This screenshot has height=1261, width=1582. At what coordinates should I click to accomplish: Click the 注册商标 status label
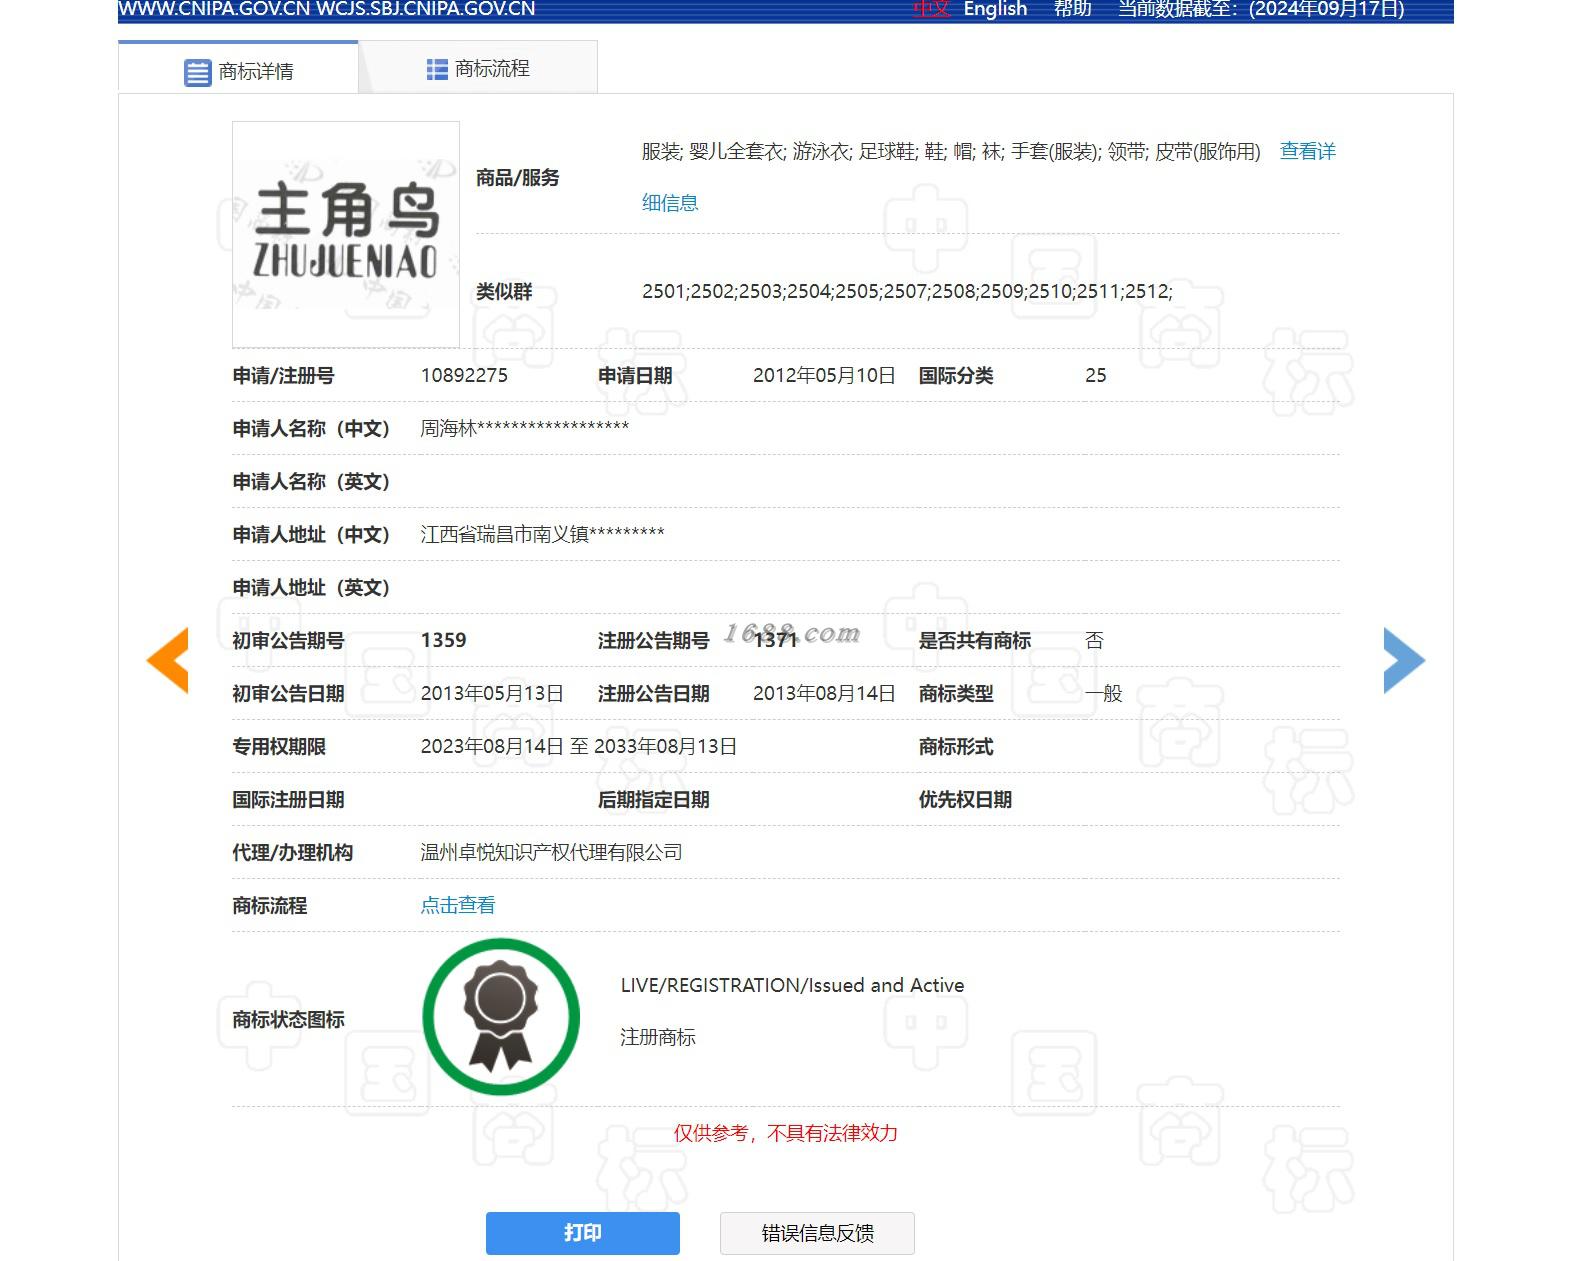point(658,1037)
